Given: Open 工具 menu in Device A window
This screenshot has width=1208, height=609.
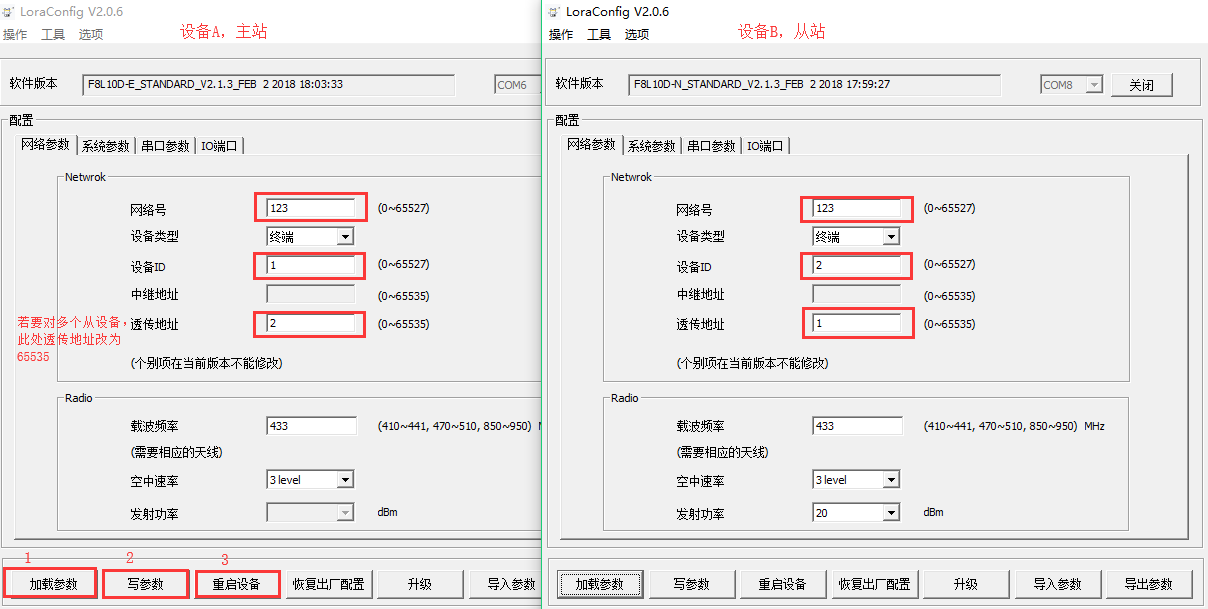Looking at the screenshot, I should click(x=53, y=34).
